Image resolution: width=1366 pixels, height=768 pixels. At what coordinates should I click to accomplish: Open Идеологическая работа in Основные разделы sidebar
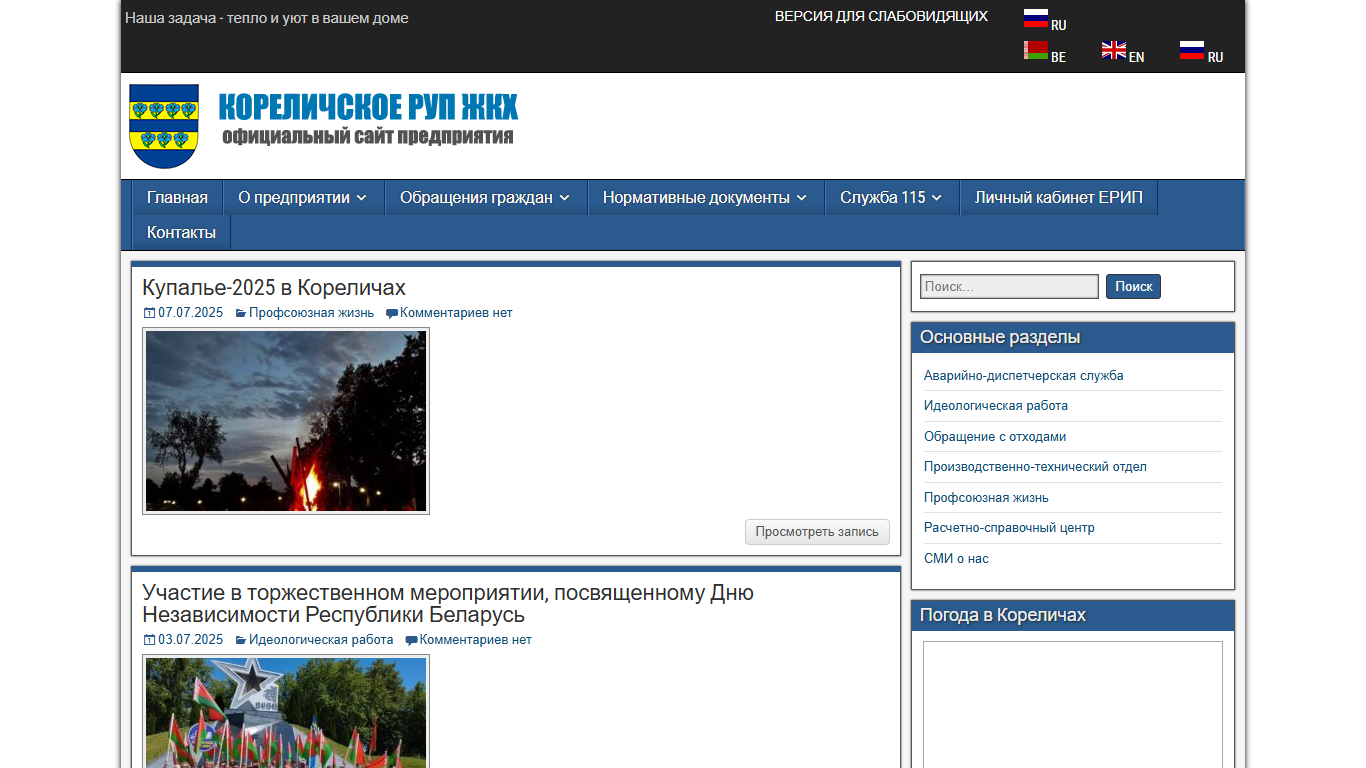(996, 406)
